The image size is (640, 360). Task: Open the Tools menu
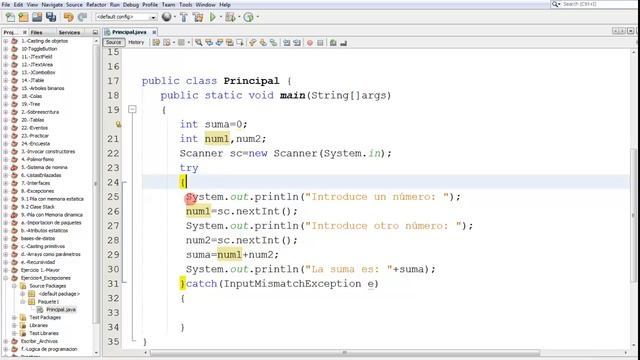pos(185,4)
